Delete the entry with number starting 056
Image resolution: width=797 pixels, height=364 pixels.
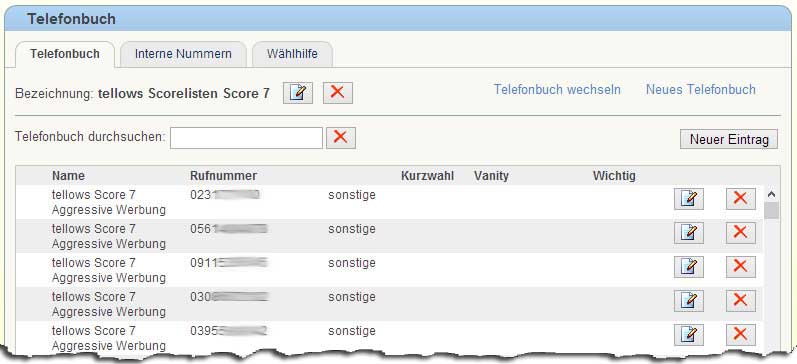(741, 233)
